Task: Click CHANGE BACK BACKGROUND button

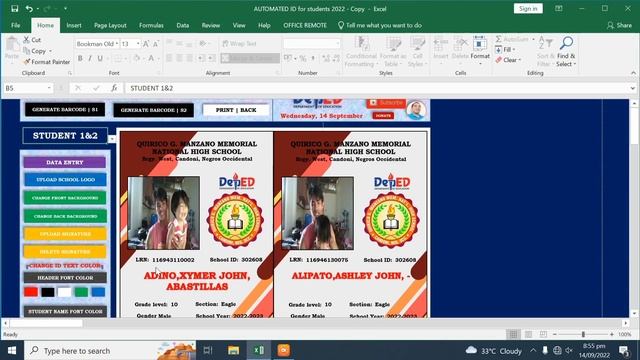Action: click(65, 216)
